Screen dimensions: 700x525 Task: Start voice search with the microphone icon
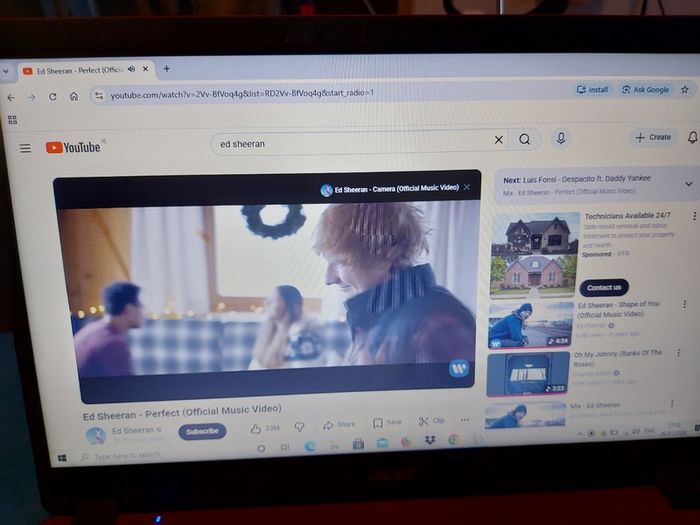561,138
